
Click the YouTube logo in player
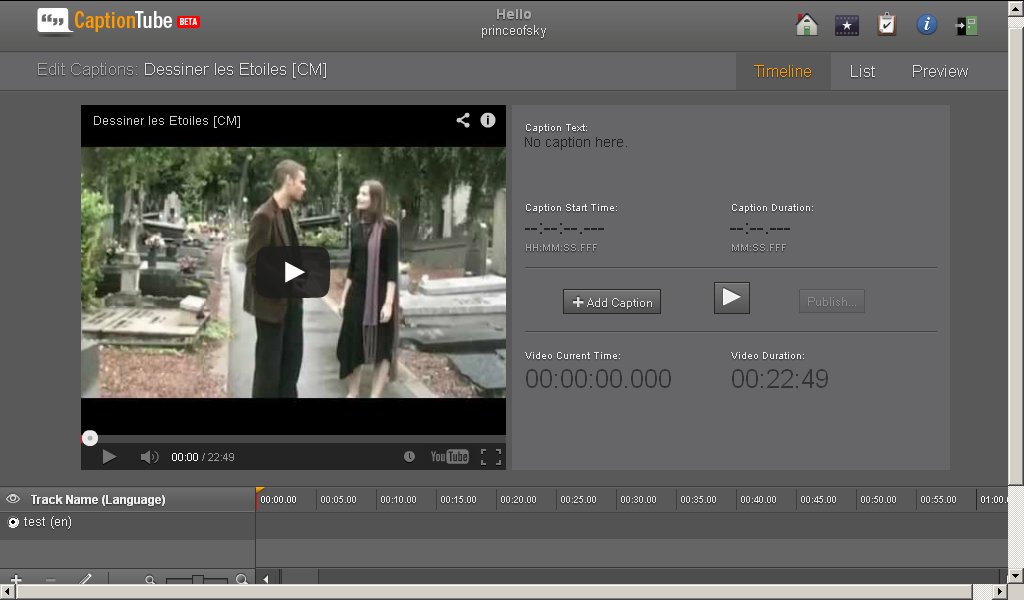449,457
